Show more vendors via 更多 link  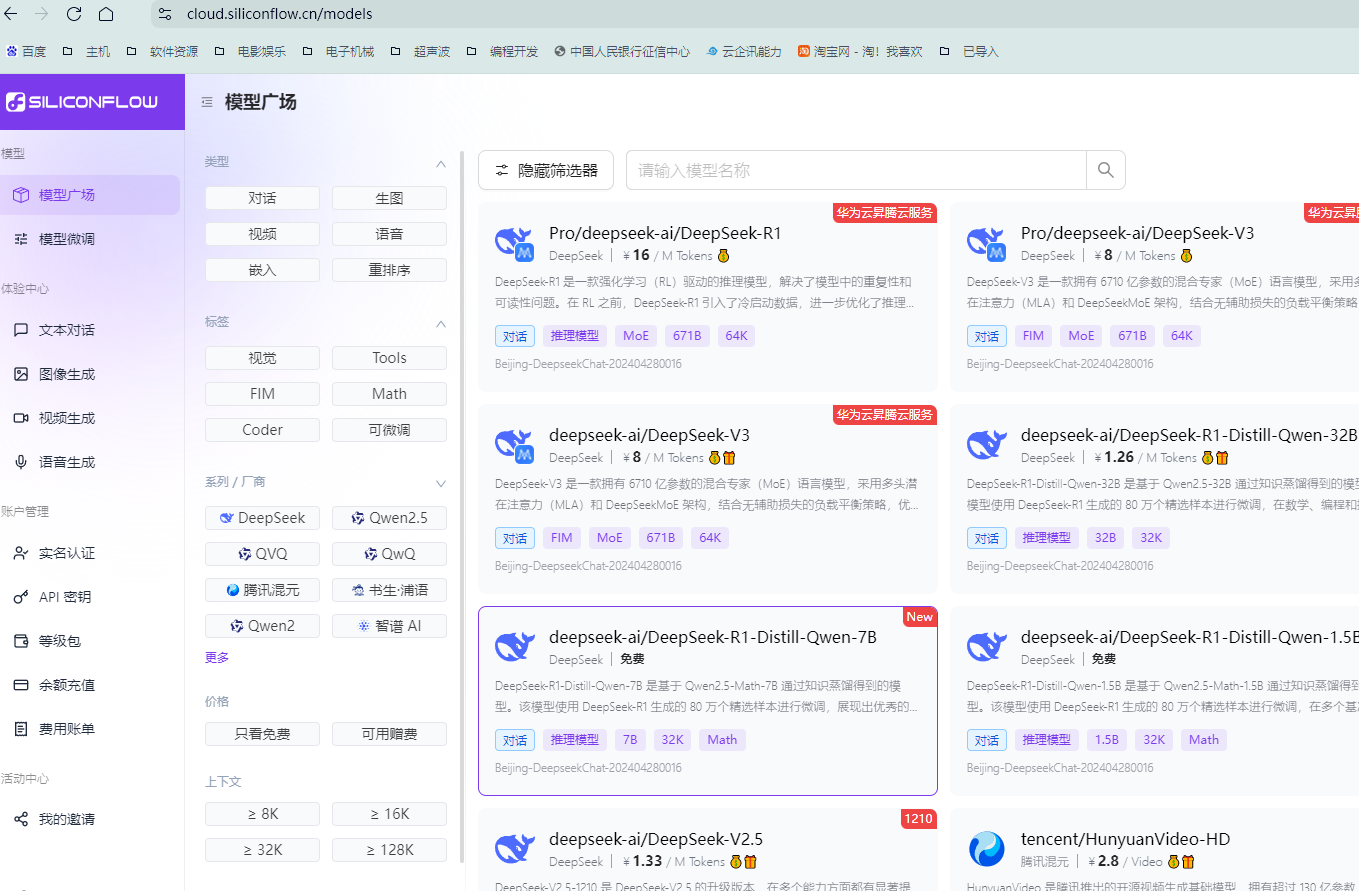point(217,657)
